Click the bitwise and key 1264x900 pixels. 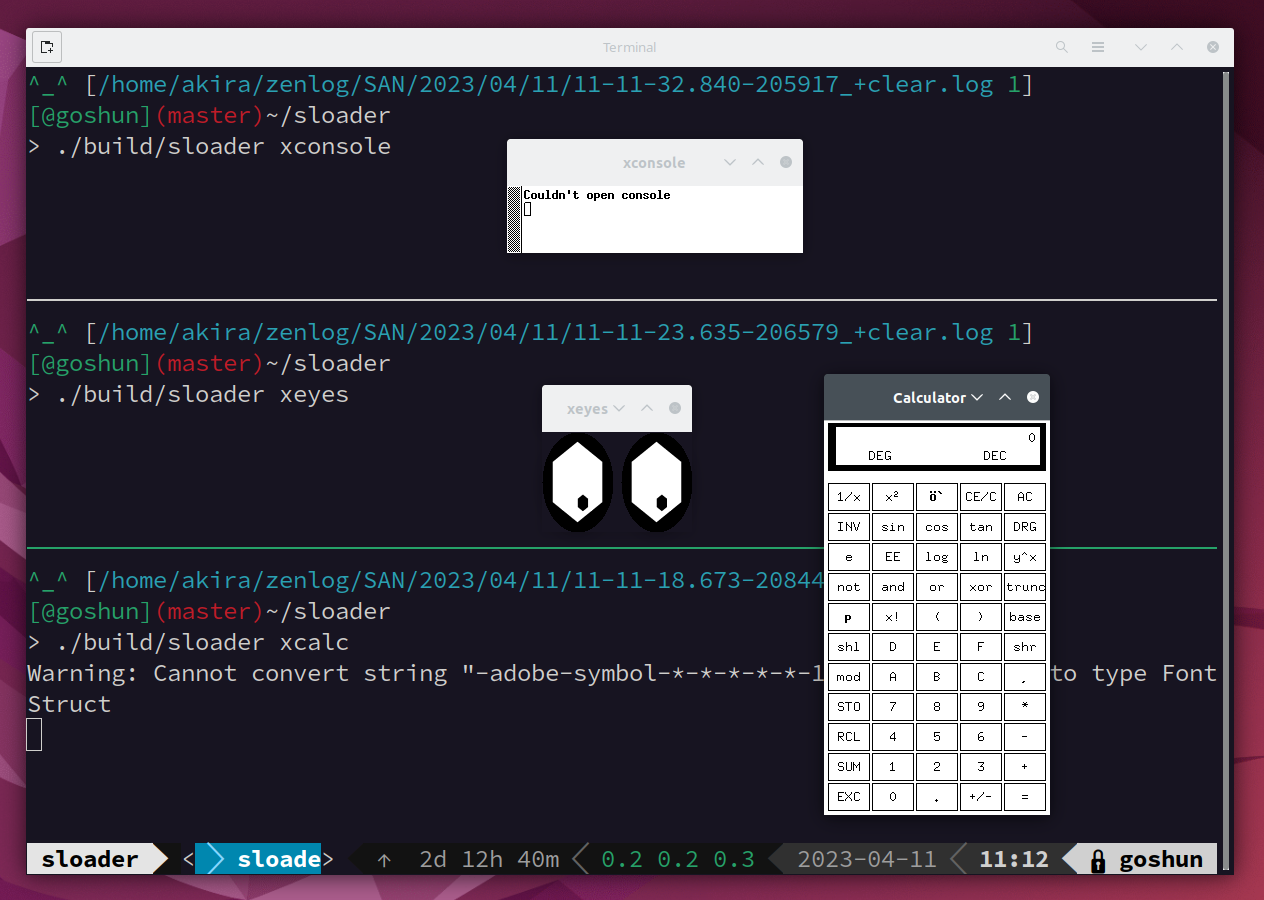point(893,587)
